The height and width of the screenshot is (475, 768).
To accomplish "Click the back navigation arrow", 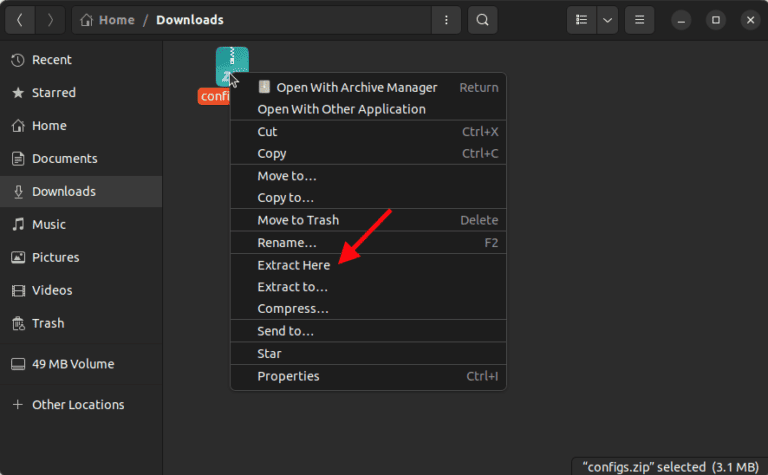I will 20,20.
